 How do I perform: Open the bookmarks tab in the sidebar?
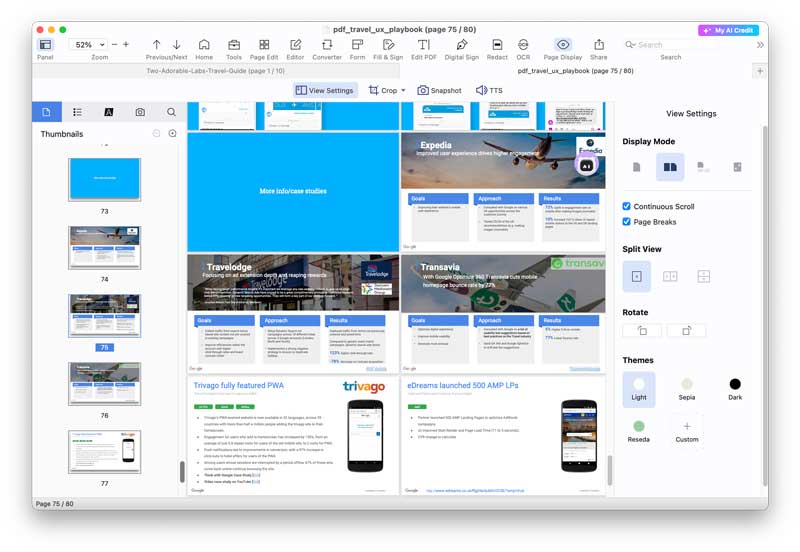click(77, 112)
